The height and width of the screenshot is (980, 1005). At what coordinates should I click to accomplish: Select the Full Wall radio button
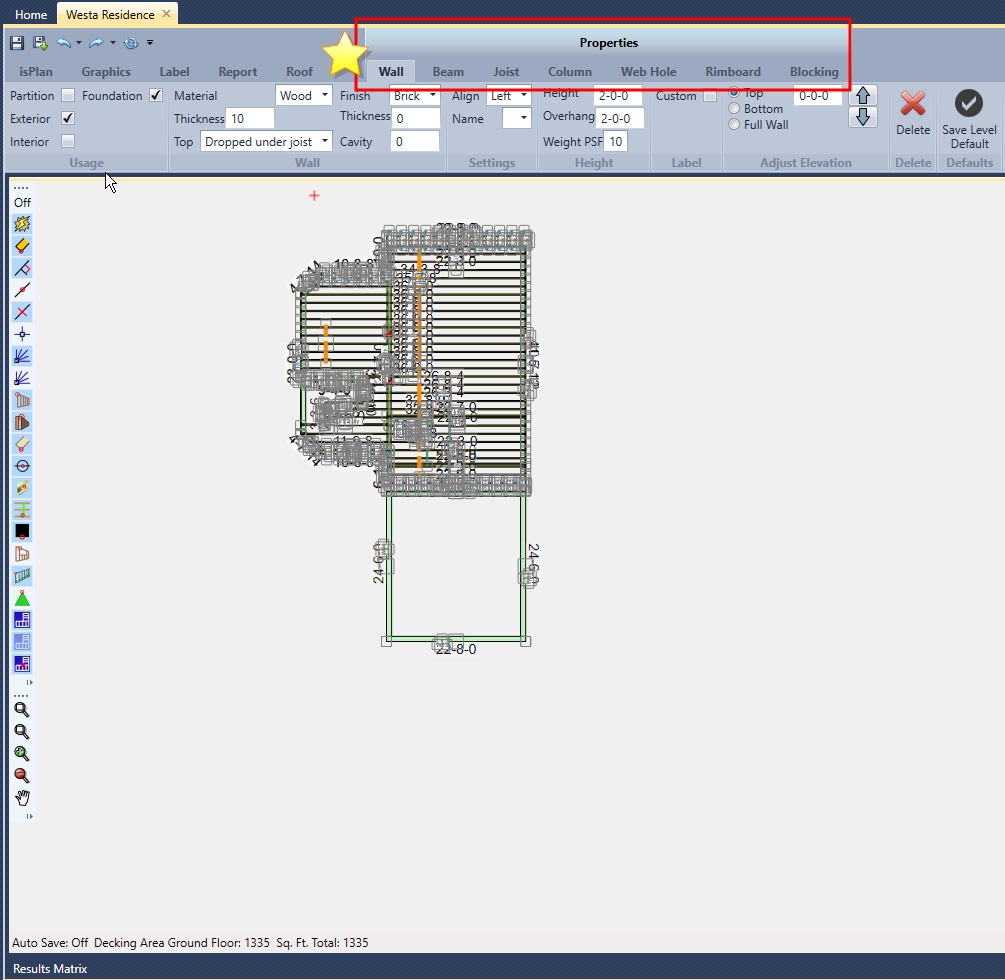[735, 125]
